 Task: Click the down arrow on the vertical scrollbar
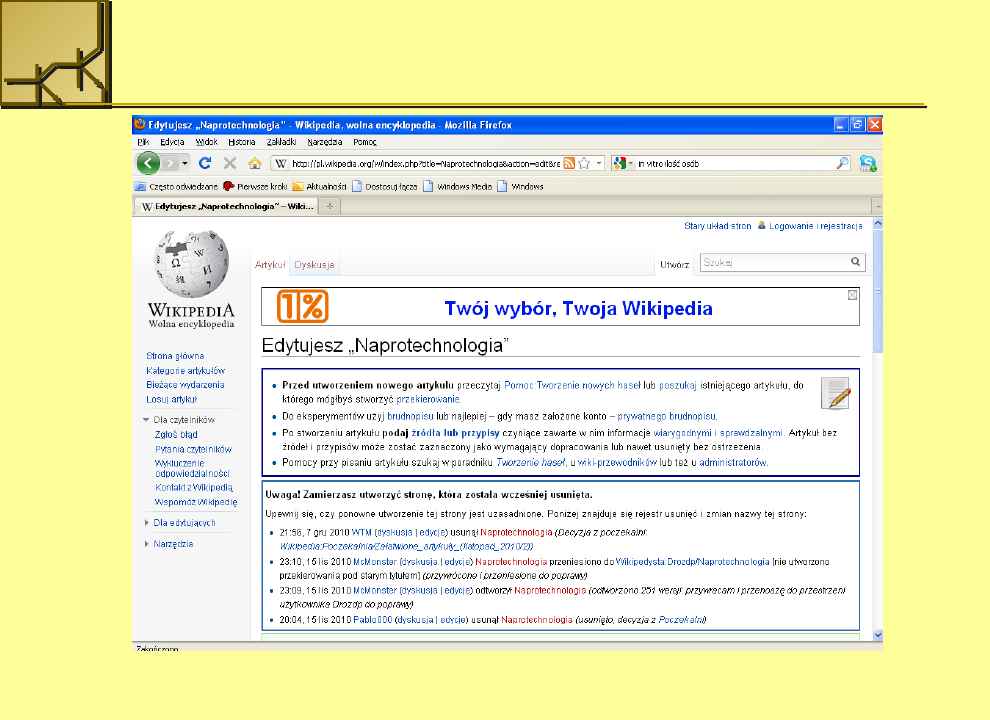pyautogui.click(x=877, y=634)
